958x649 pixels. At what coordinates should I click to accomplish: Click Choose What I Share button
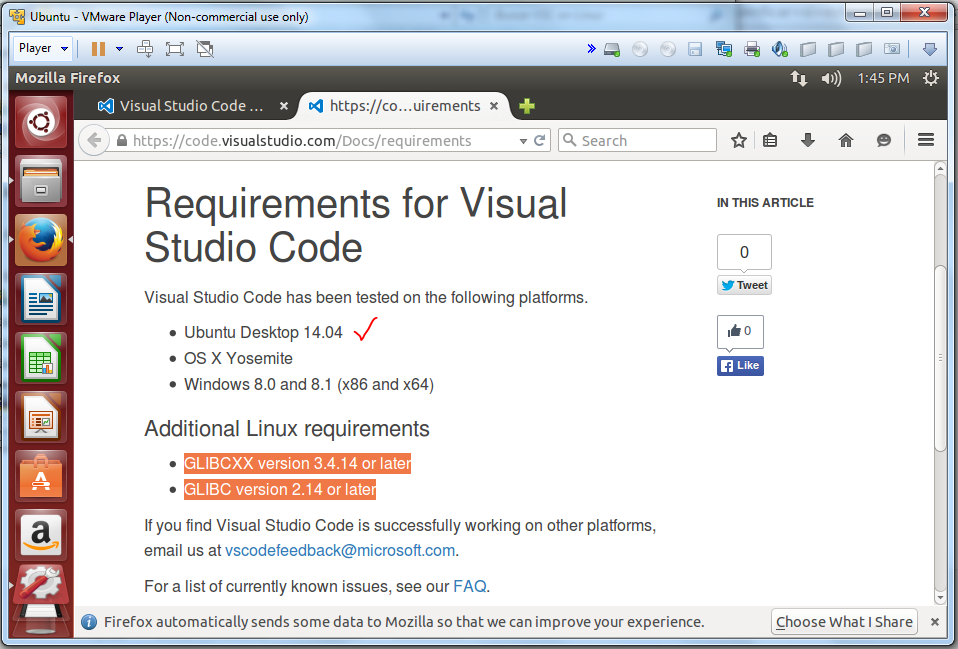[x=844, y=622]
